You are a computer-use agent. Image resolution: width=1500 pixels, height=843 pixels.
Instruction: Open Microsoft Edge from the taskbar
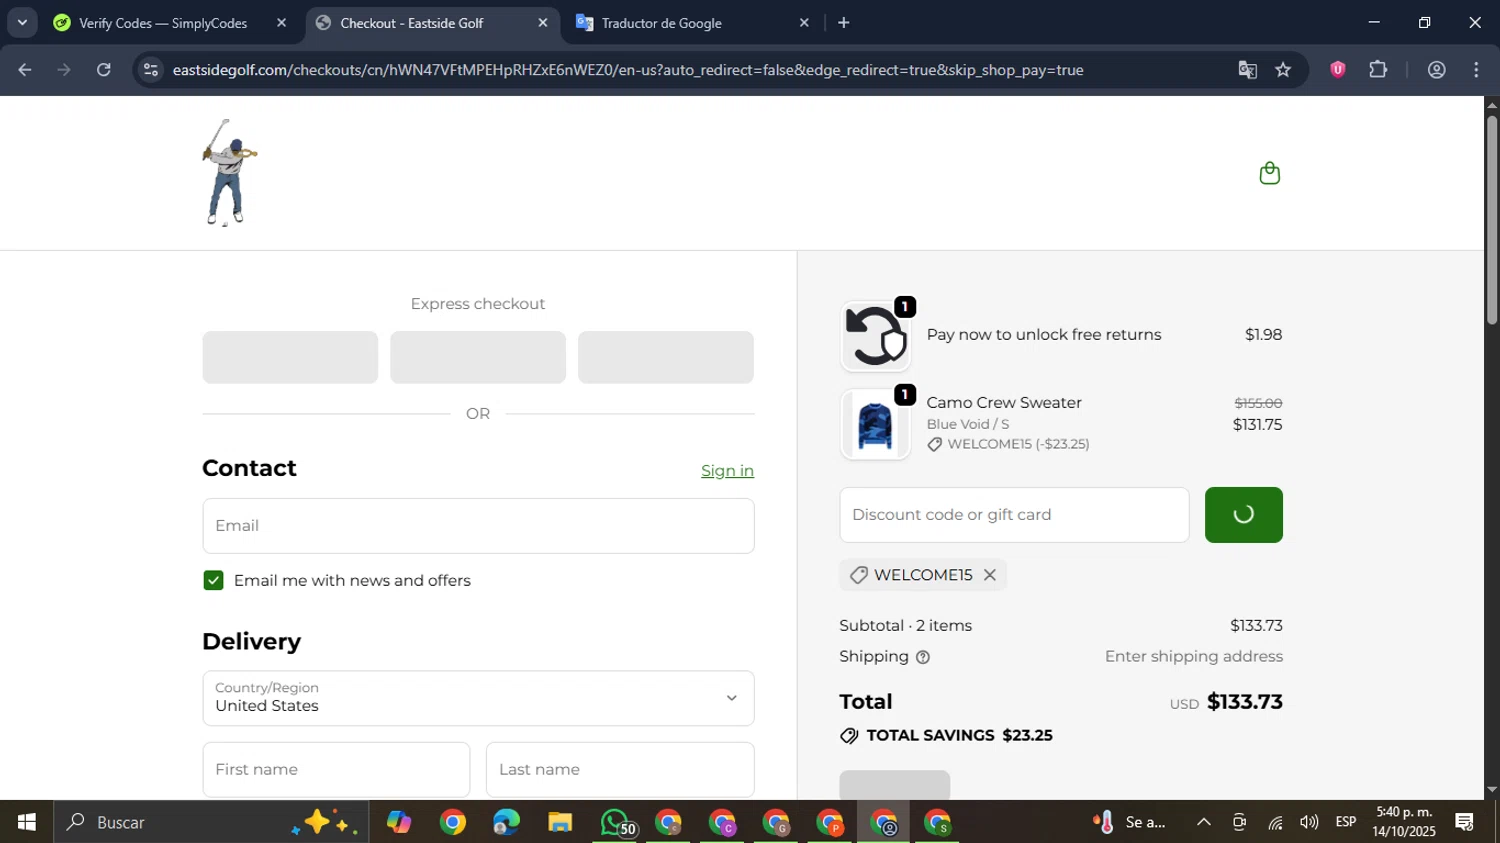pyautogui.click(x=506, y=822)
